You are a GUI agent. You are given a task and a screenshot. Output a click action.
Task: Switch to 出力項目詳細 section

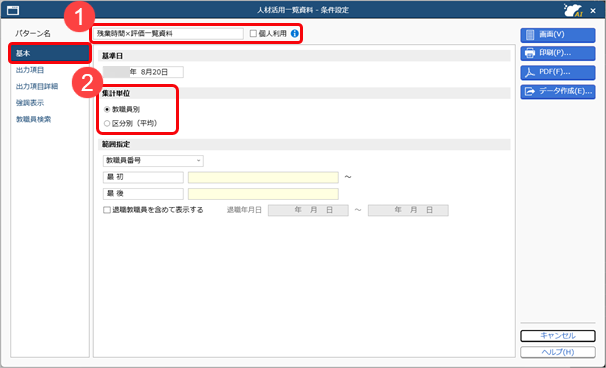point(37,86)
